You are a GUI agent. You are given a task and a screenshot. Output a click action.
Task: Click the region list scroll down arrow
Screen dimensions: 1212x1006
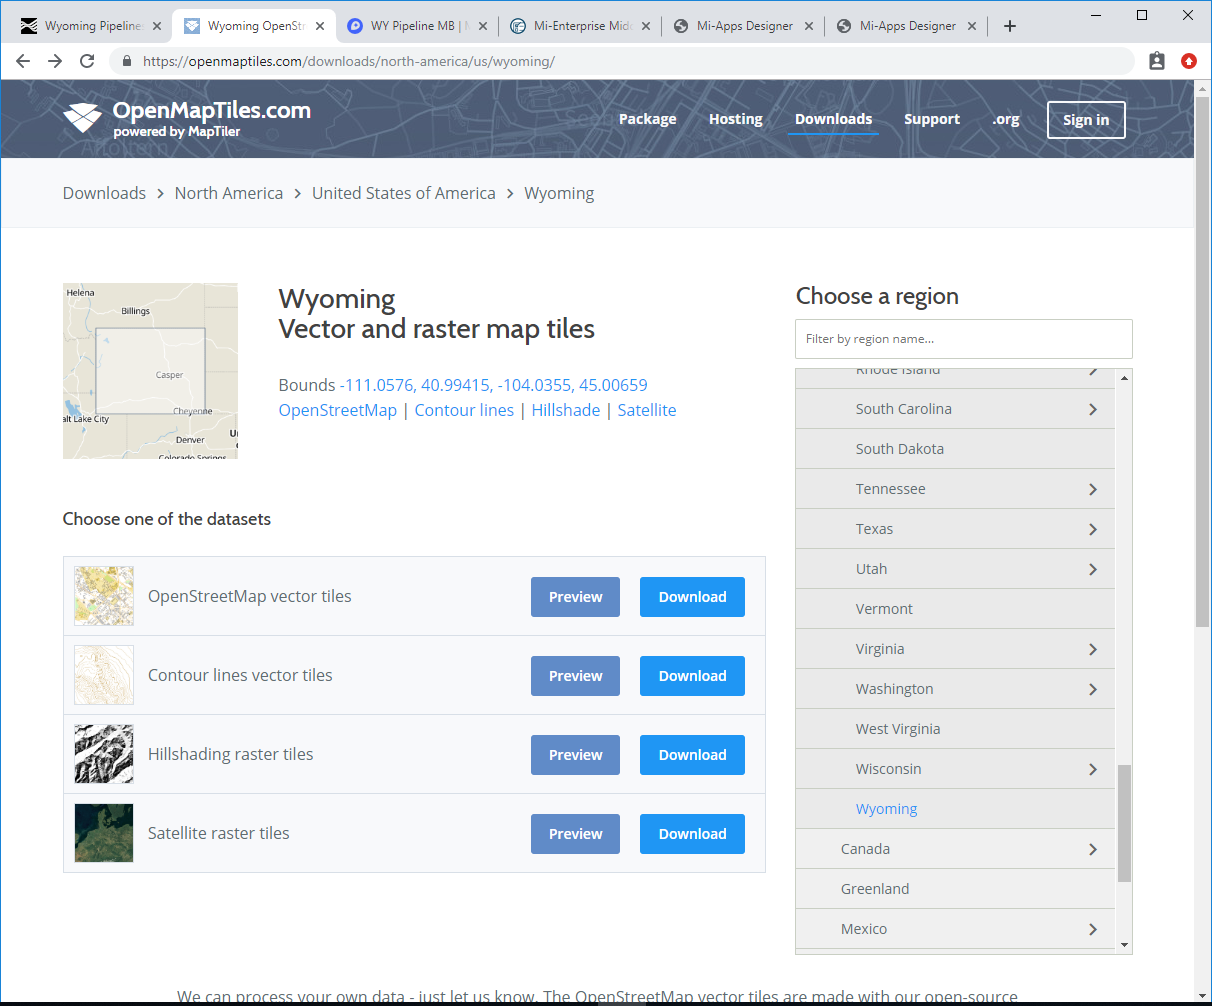1124,945
